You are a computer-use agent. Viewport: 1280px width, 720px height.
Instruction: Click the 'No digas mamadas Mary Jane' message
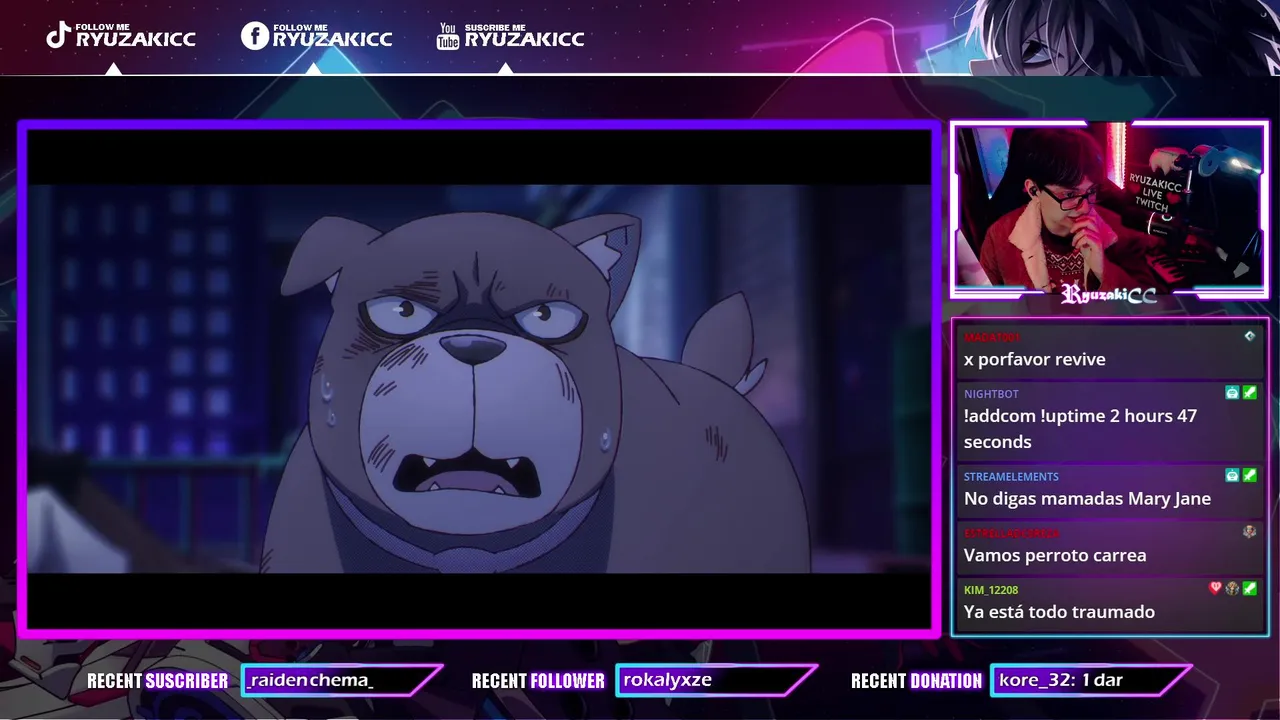click(x=1087, y=498)
